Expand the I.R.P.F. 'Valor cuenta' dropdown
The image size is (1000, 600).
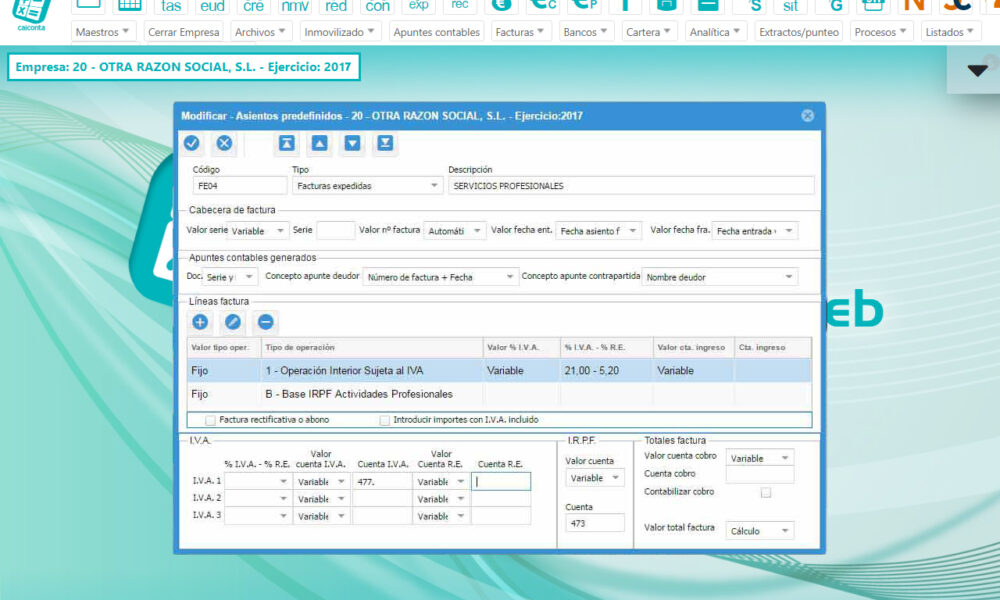(594, 478)
